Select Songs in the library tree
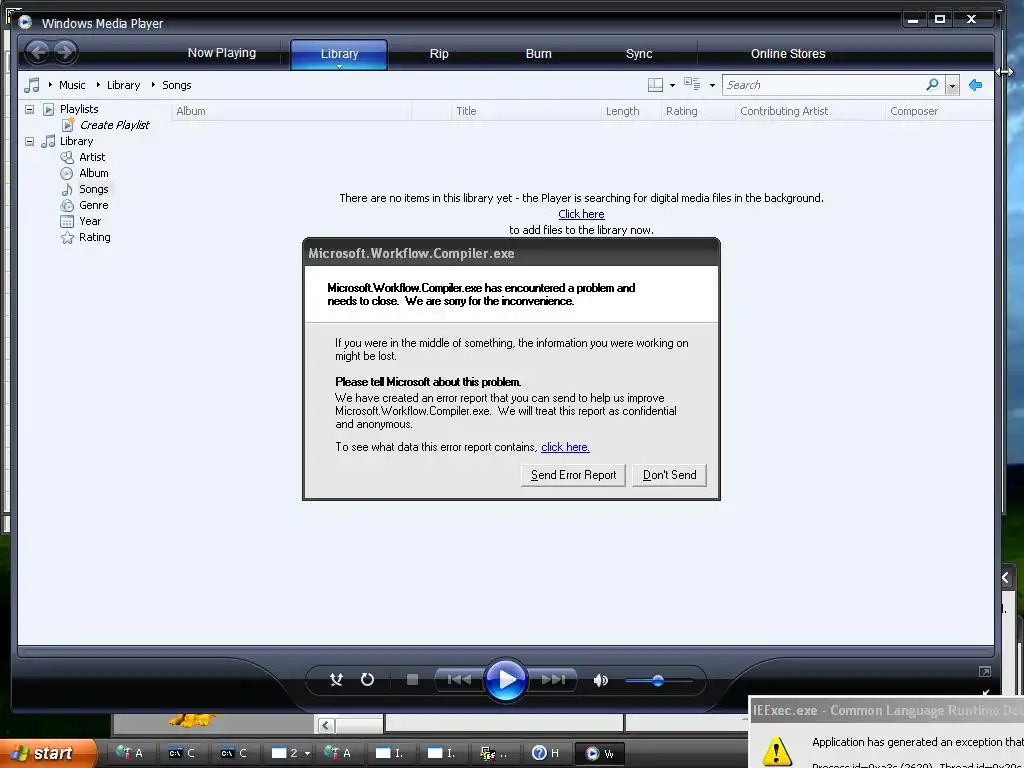This screenshot has height=768, width=1024. tap(94, 189)
